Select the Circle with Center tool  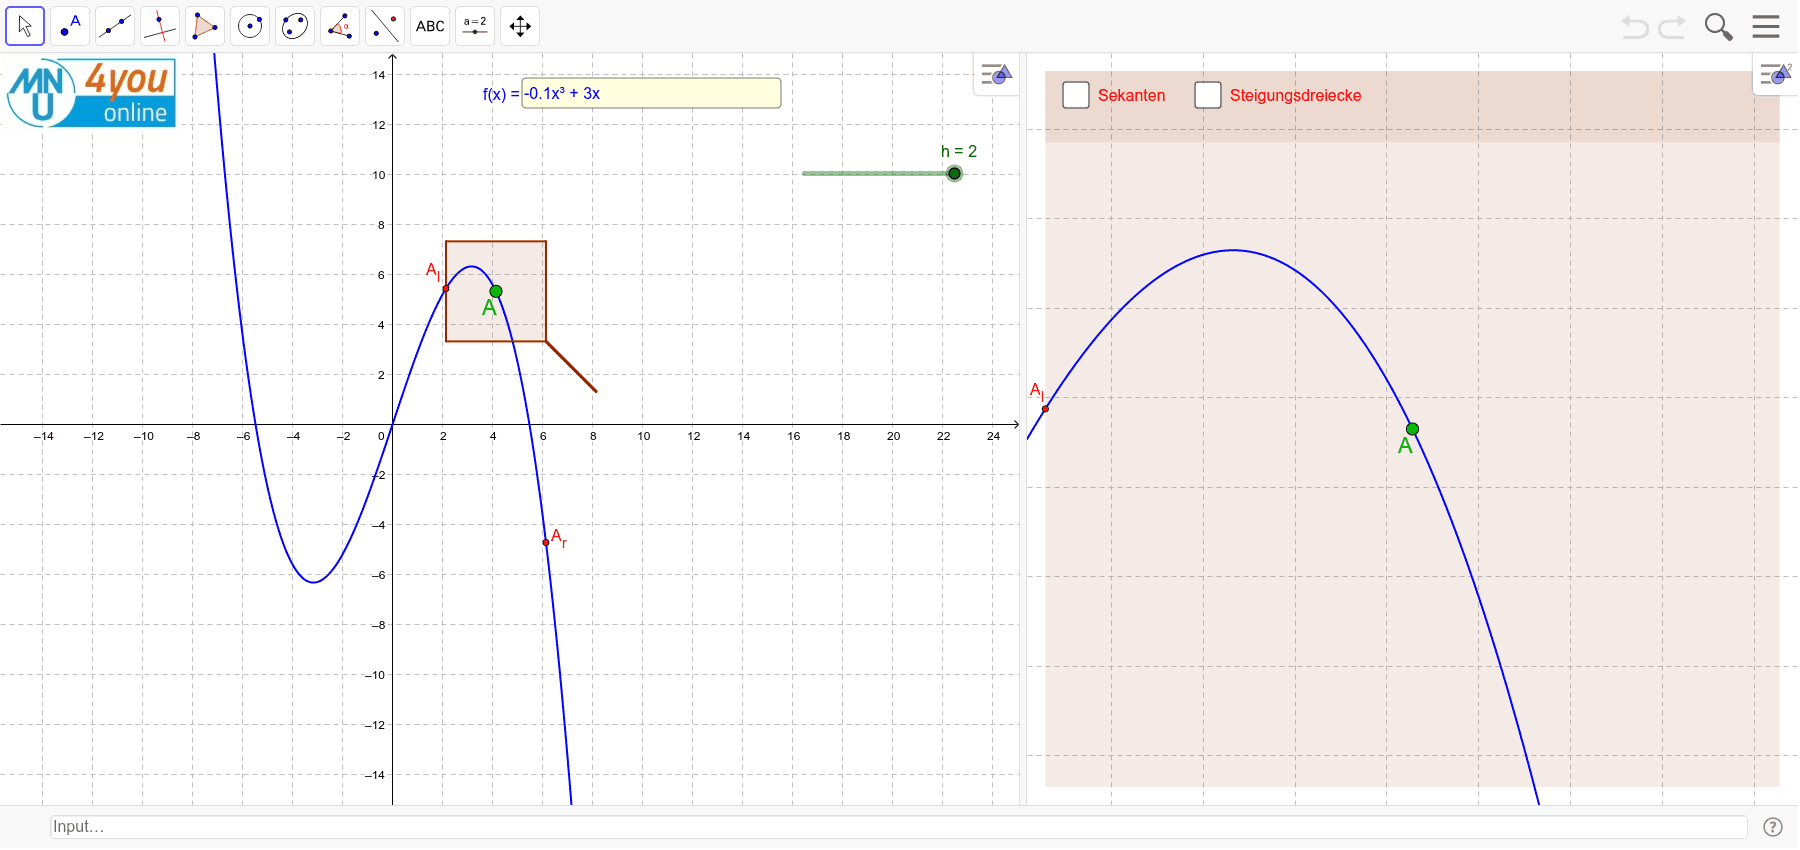pyautogui.click(x=250, y=26)
